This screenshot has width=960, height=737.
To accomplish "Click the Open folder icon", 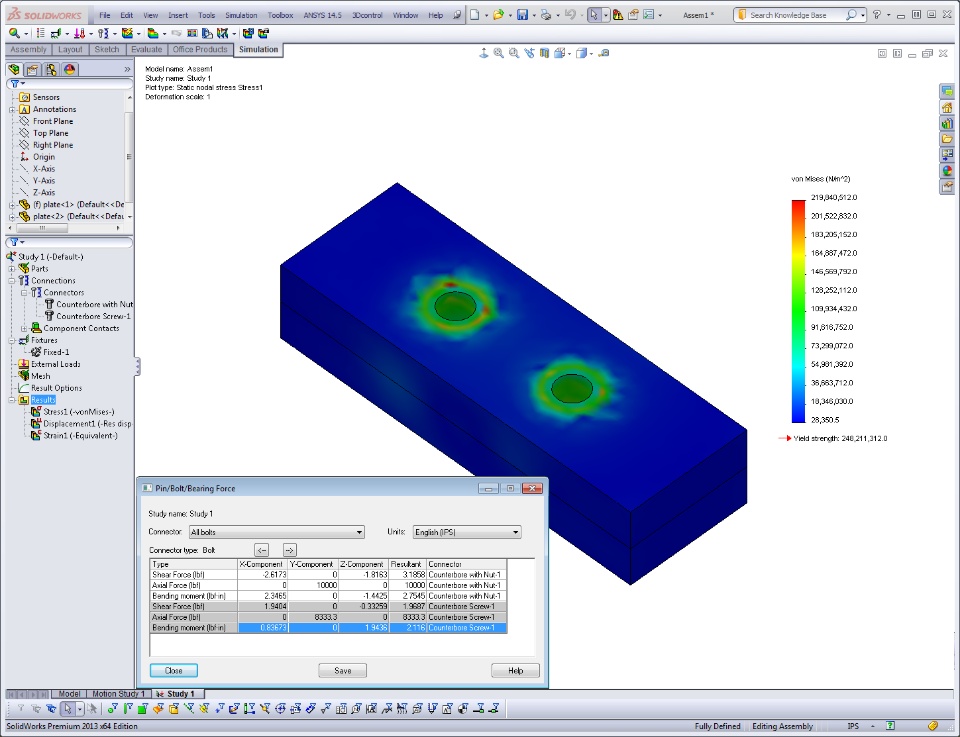I will [x=498, y=15].
